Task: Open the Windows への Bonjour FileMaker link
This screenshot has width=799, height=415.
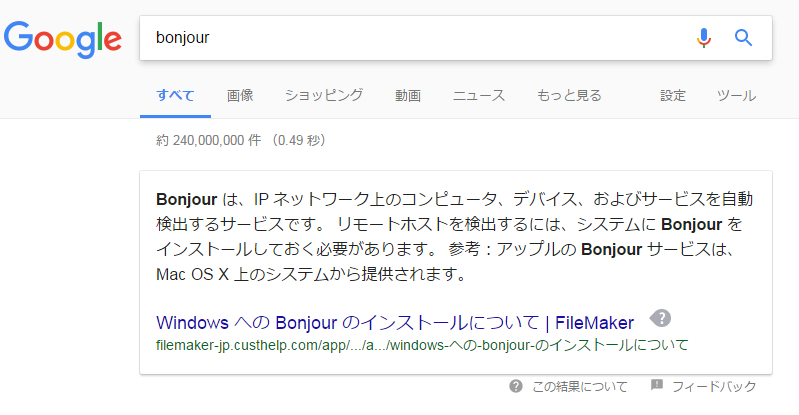Action: [x=395, y=322]
